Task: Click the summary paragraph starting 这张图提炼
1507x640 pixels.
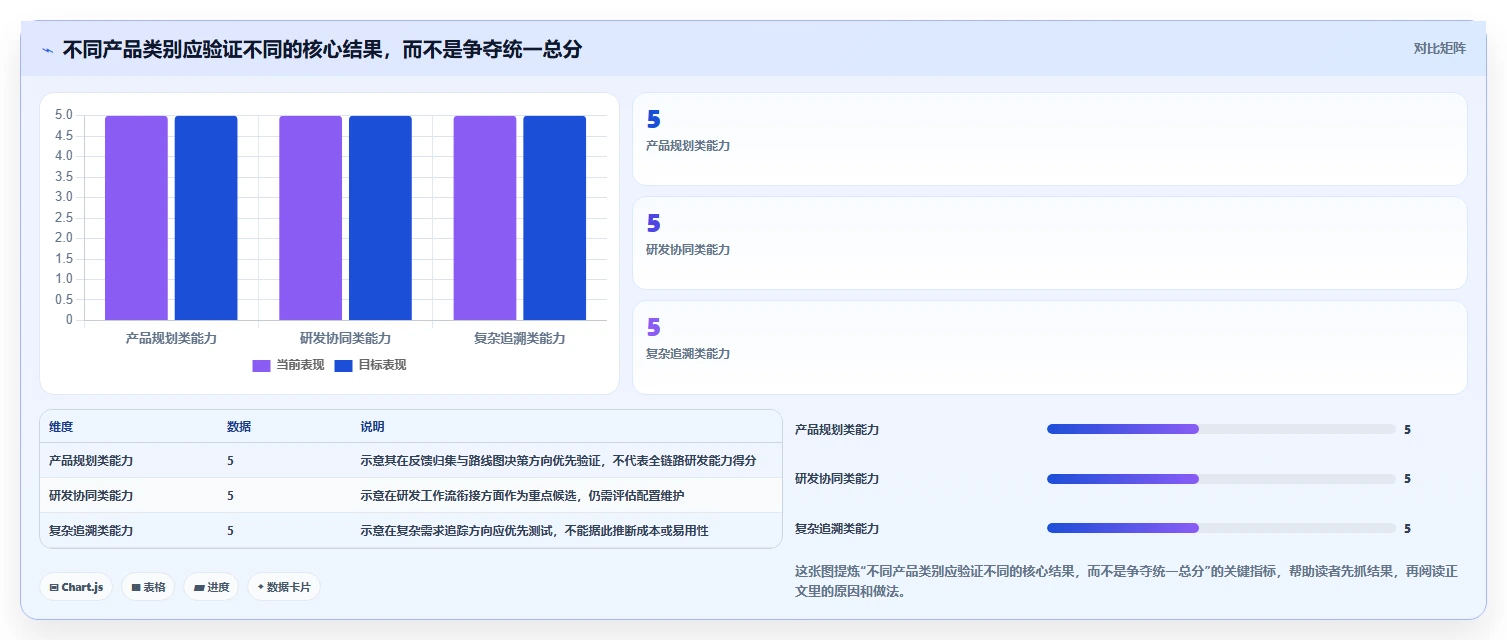Action: pos(1127,581)
